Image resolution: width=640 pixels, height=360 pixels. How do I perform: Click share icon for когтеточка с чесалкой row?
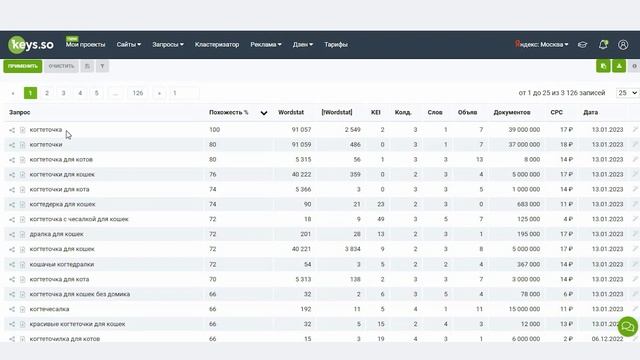[x=12, y=220]
